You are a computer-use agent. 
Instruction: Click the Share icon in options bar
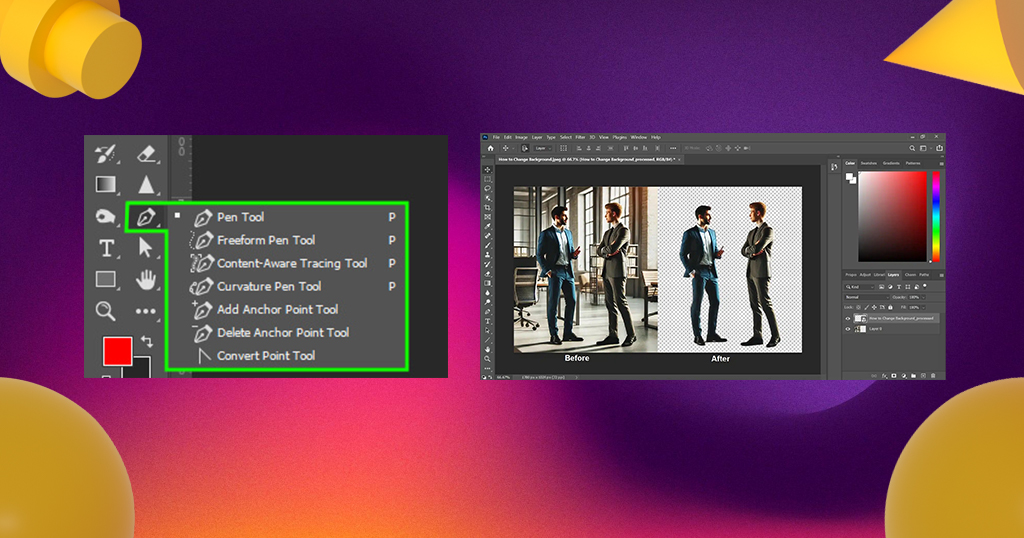[940, 148]
